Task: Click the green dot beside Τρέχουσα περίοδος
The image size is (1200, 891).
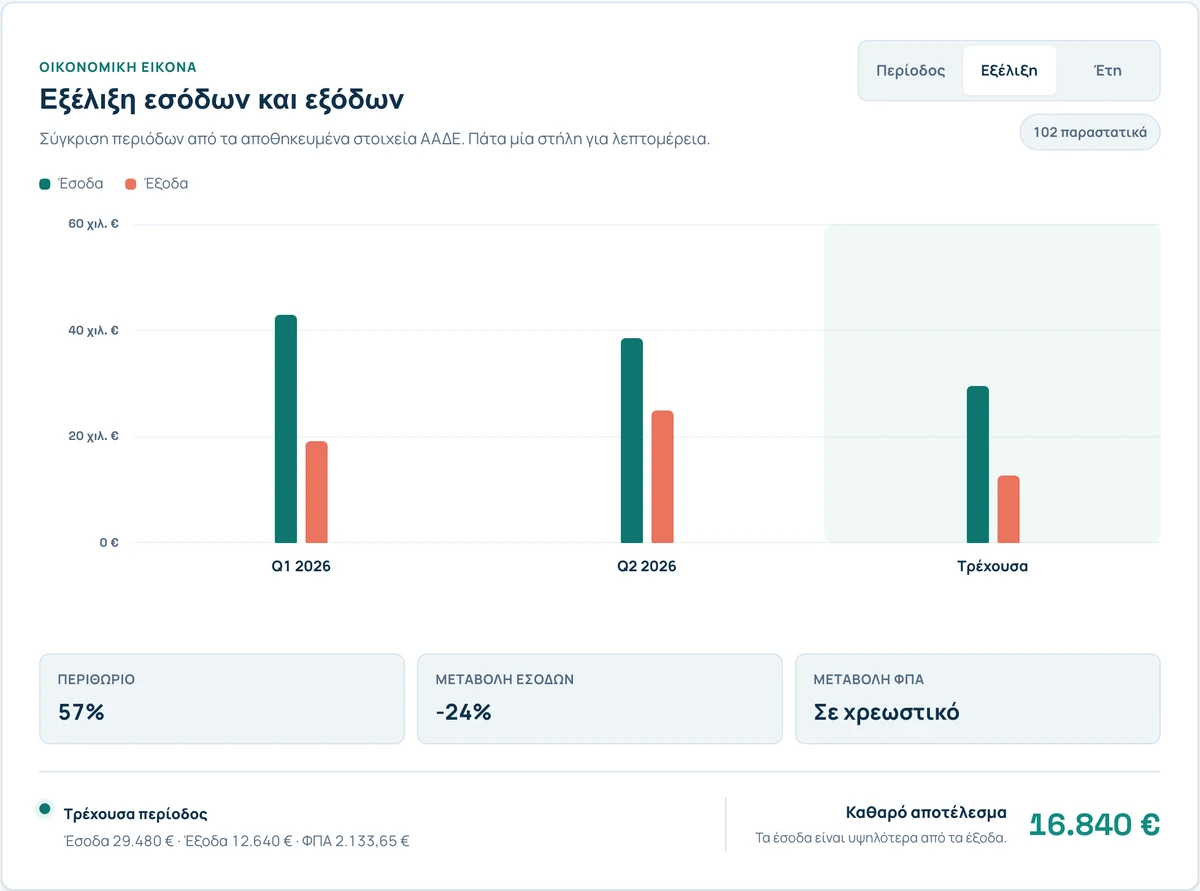Action: pyautogui.click(x=45, y=809)
